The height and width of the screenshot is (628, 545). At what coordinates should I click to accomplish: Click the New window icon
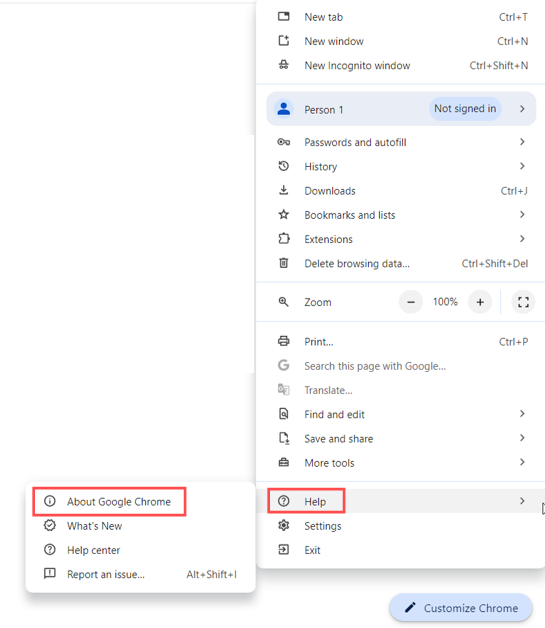[x=284, y=40]
